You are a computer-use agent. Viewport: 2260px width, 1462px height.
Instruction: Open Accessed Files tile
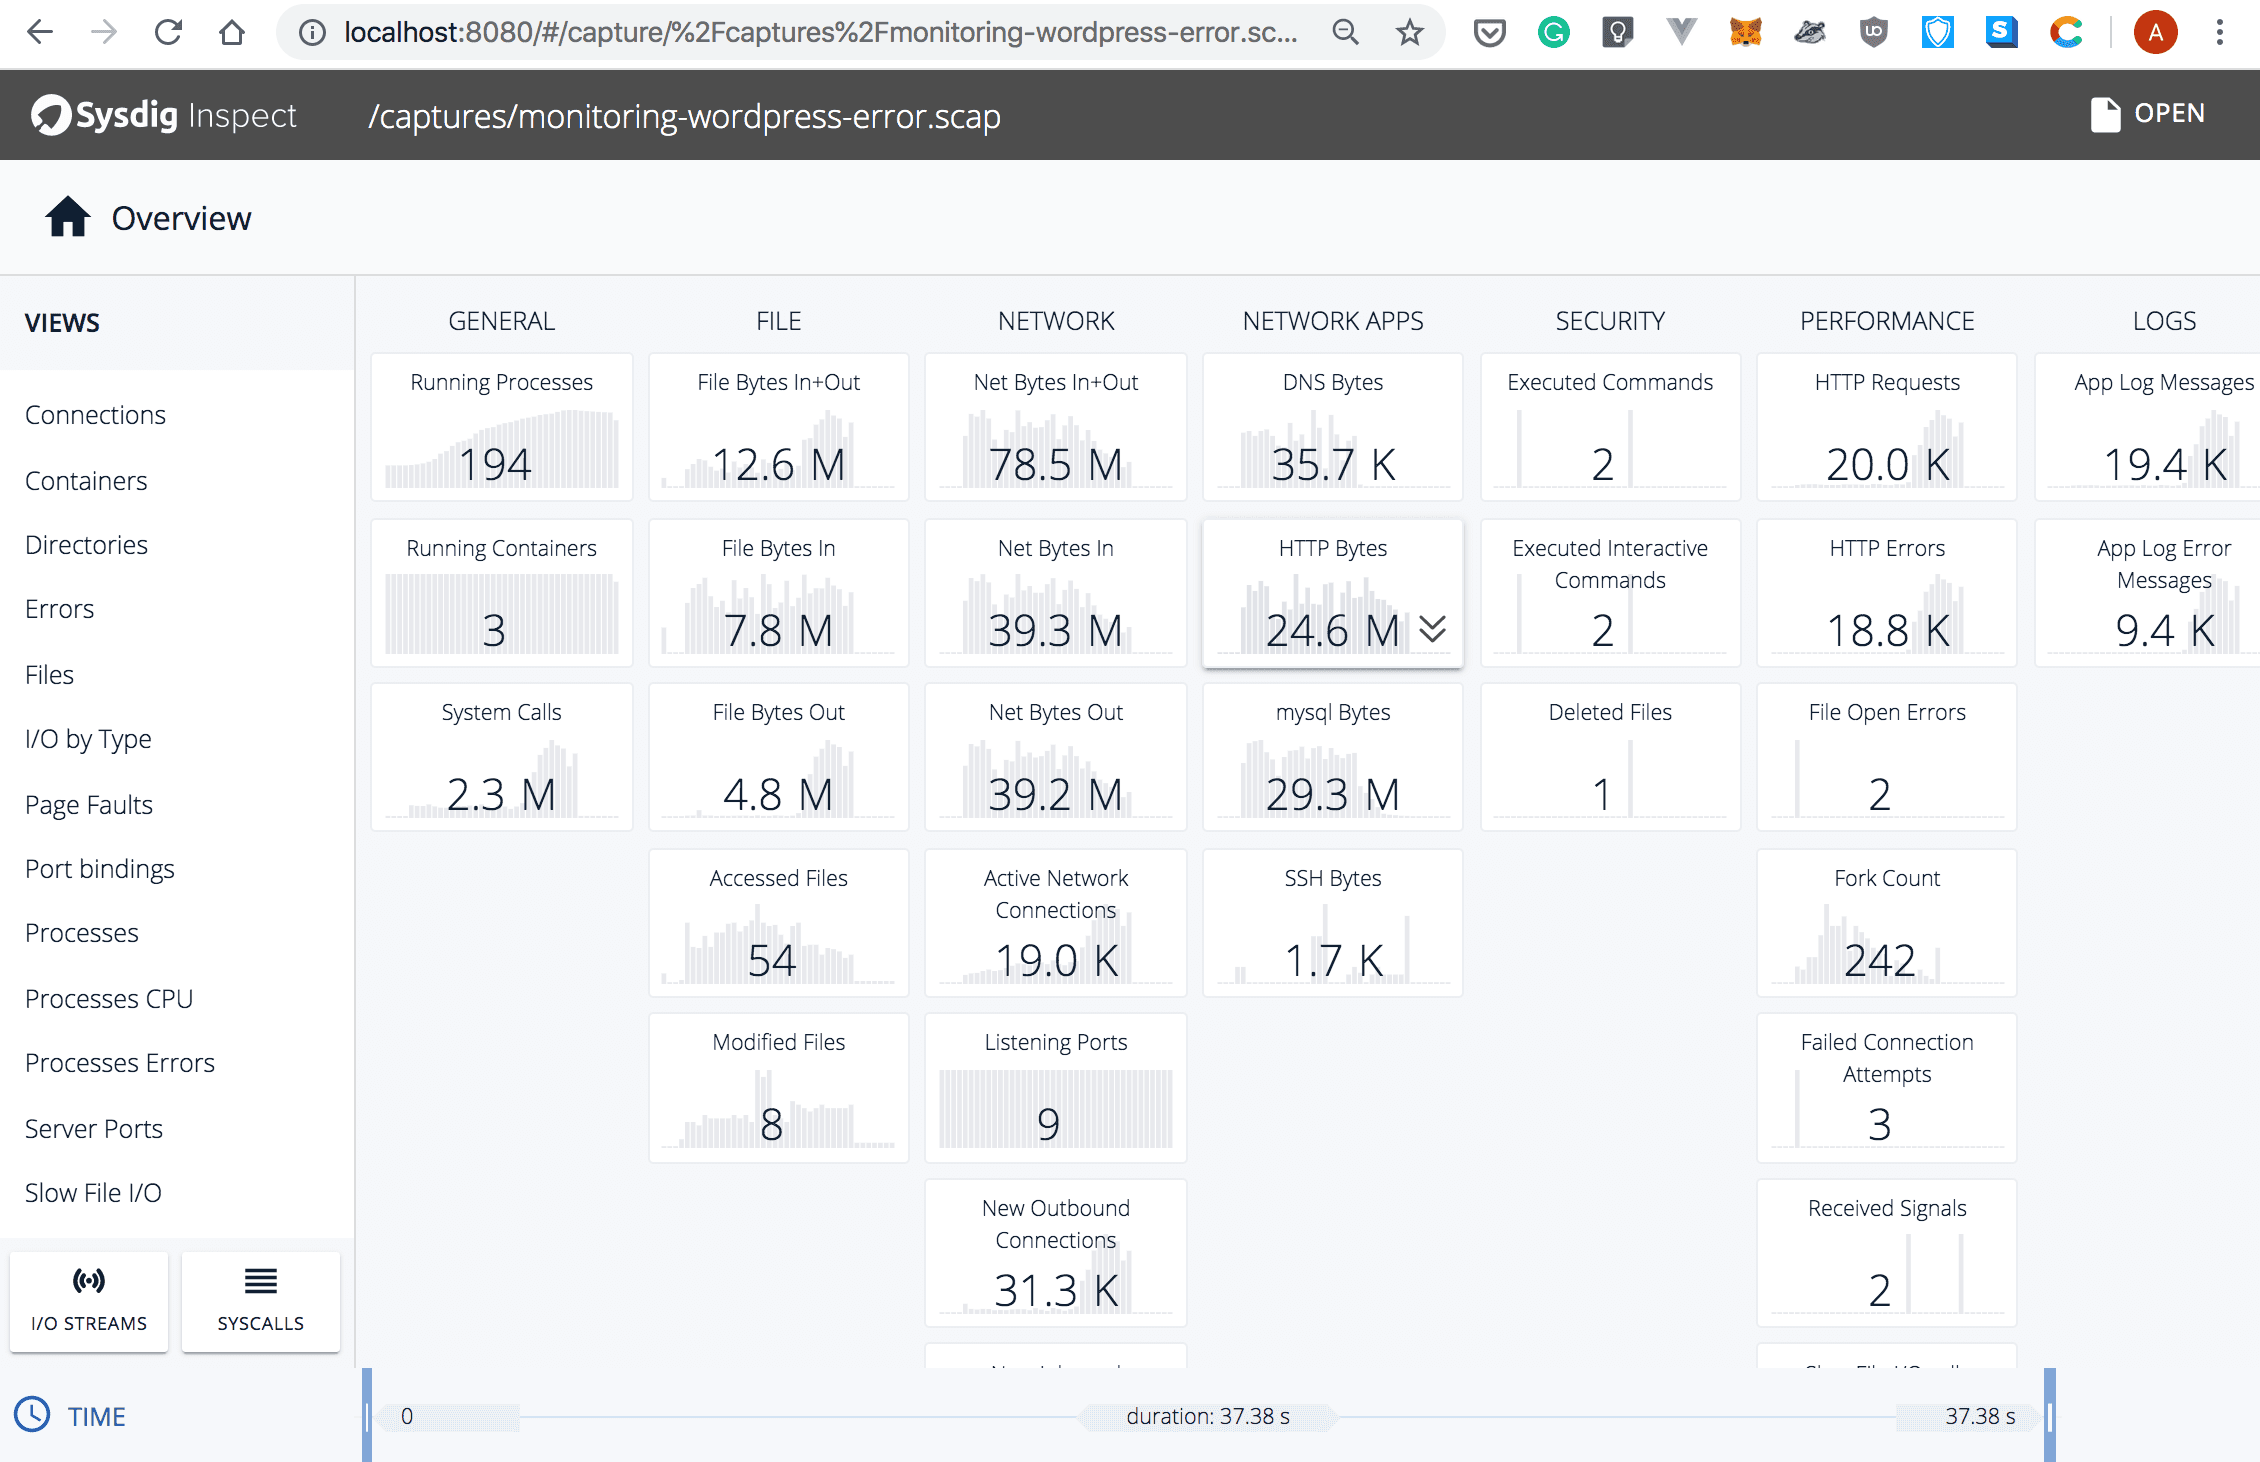click(778, 923)
